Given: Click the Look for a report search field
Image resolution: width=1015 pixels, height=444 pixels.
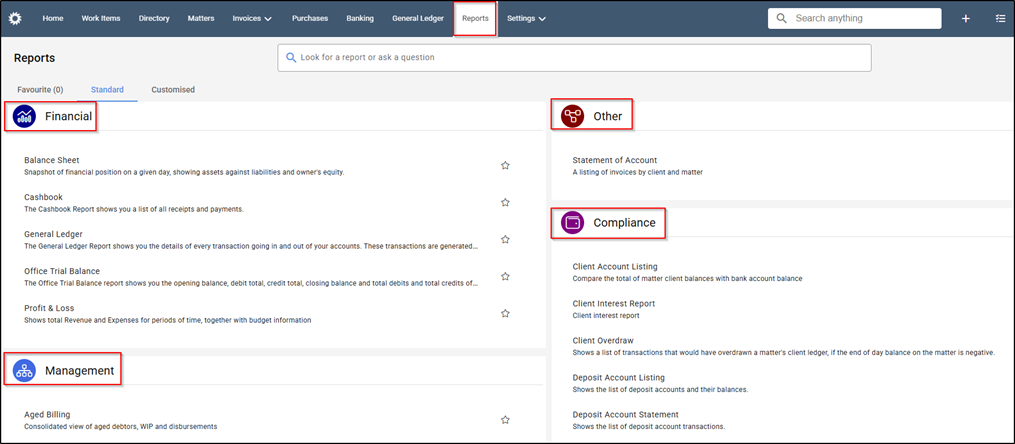Looking at the screenshot, I should coord(574,58).
